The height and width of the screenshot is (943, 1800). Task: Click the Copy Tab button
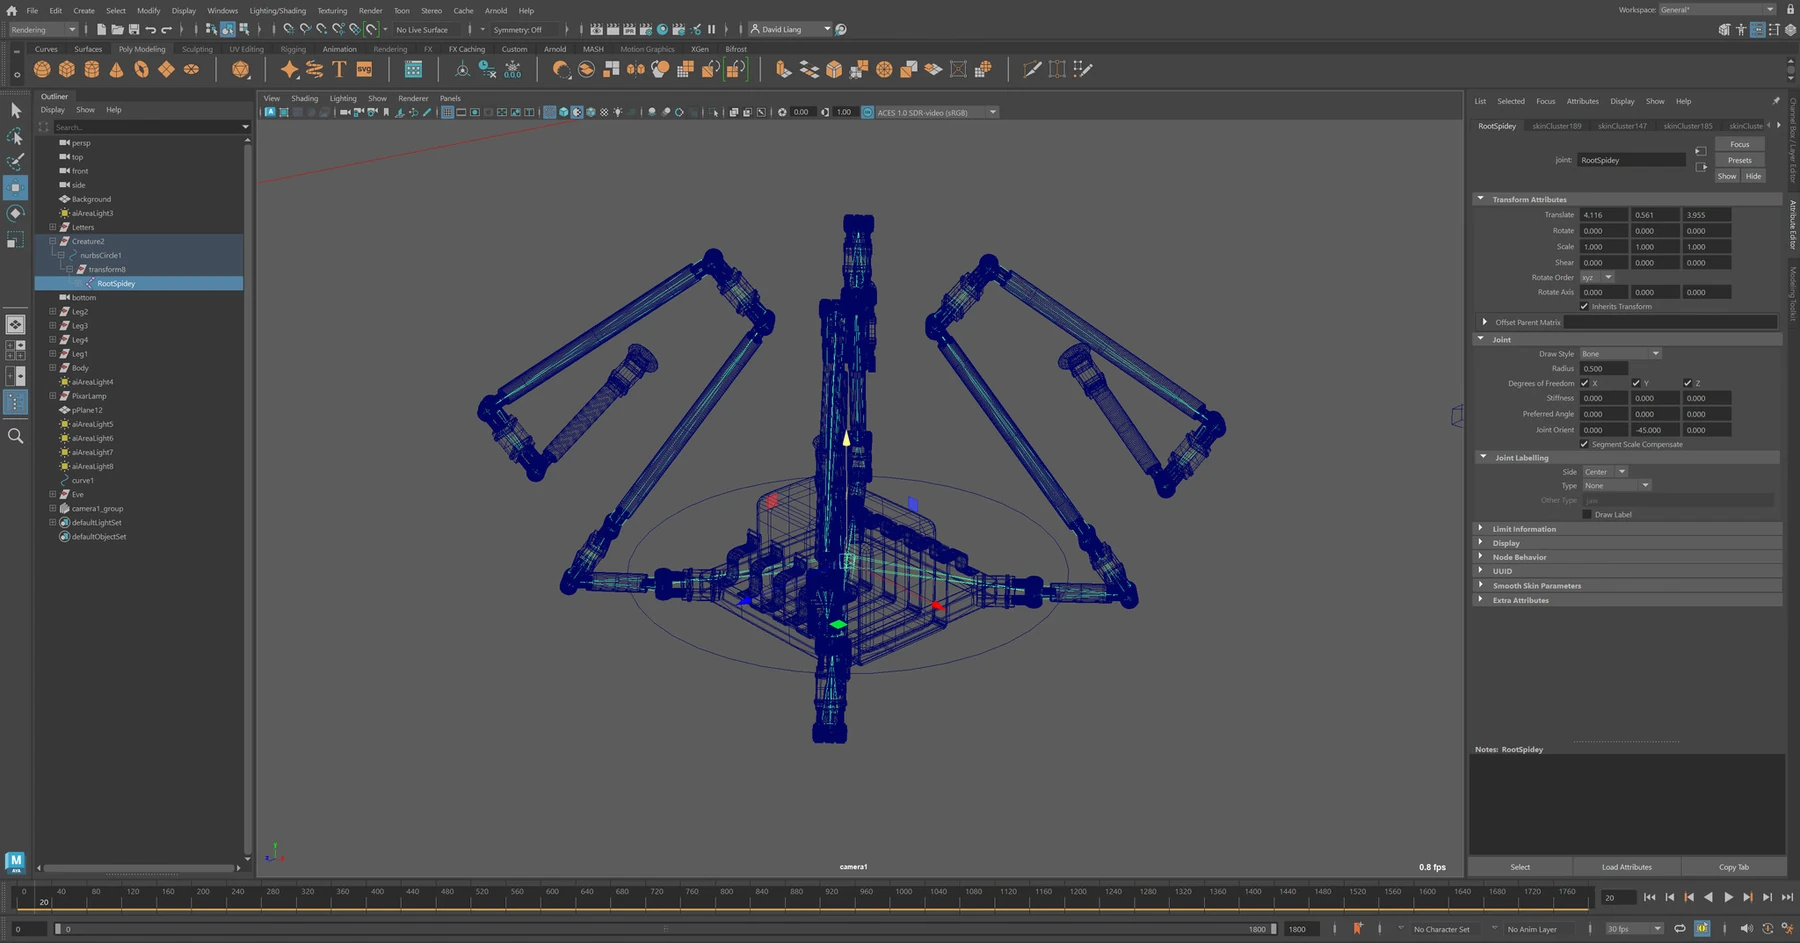[x=1733, y=867]
